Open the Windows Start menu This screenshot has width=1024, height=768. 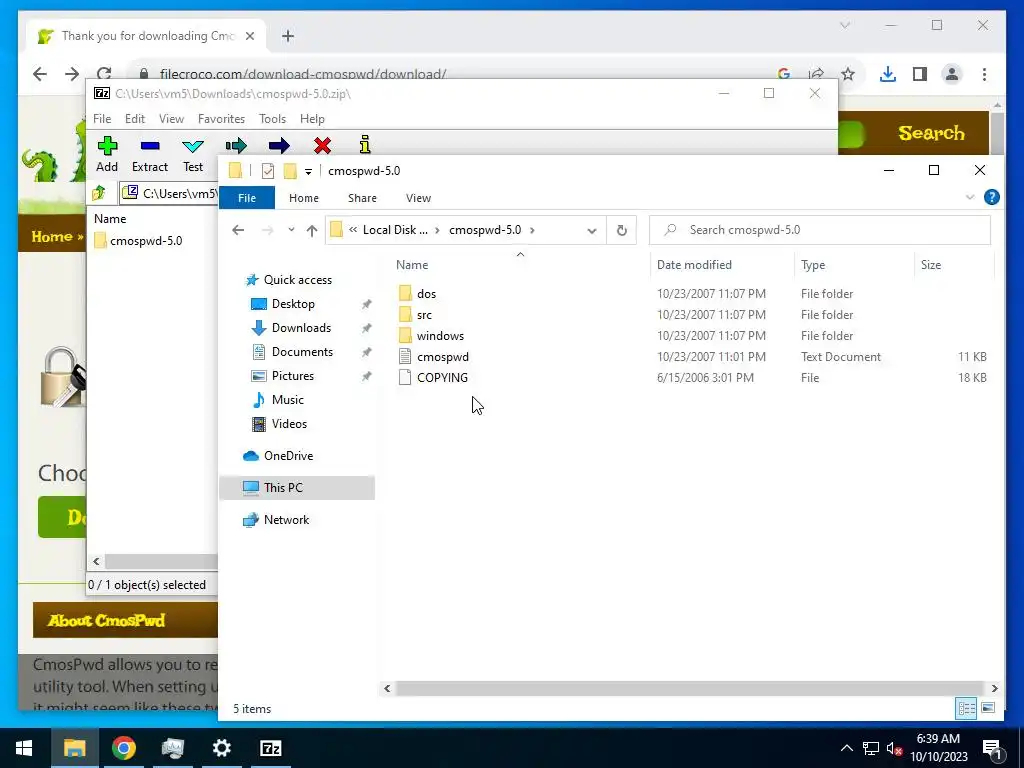[24, 748]
